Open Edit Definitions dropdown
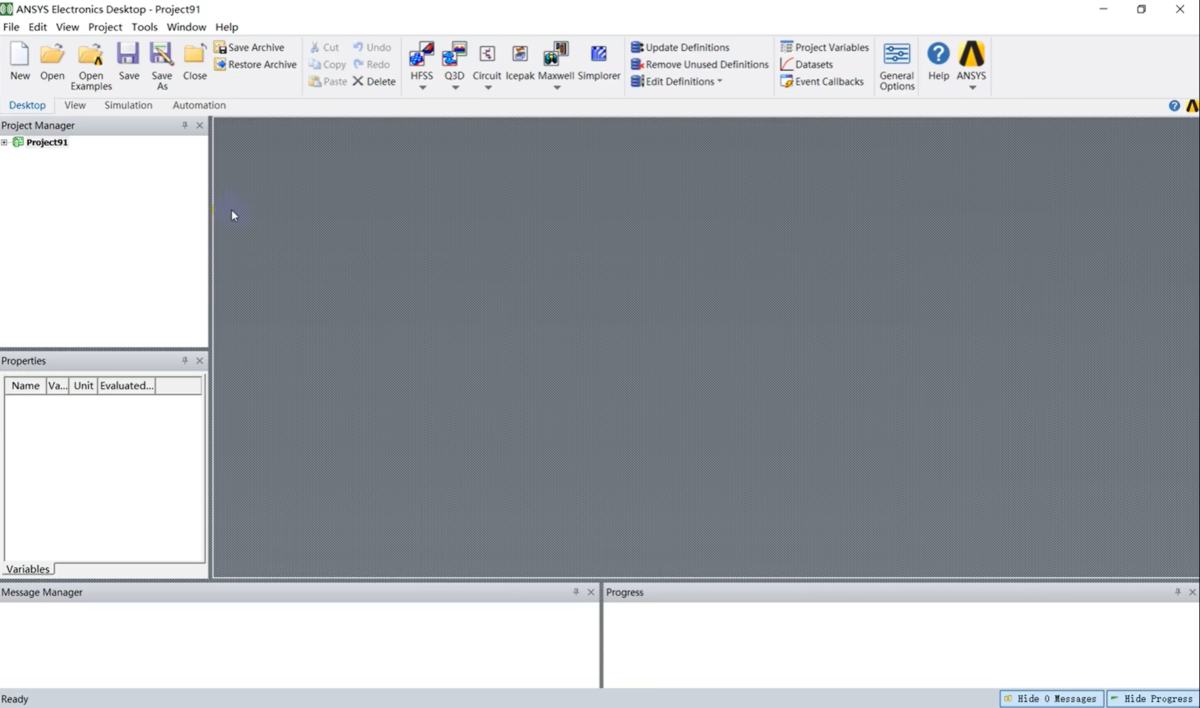Screen dimensions: 1200x708 point(676,81)
